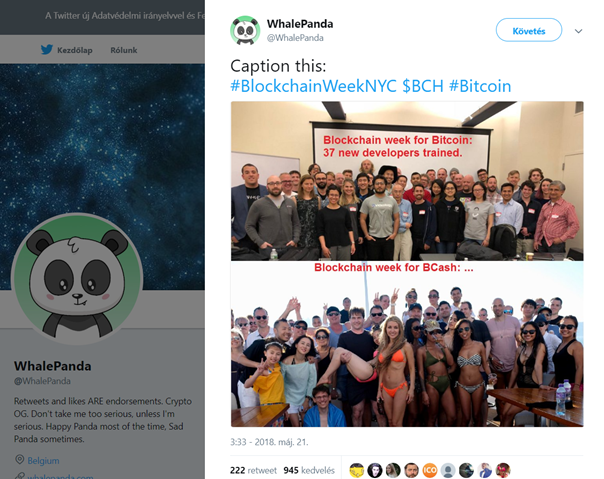This screenshot has width=604, height=479.
Task: Click the large panda profile picture
Action: (x=77, y=279)
